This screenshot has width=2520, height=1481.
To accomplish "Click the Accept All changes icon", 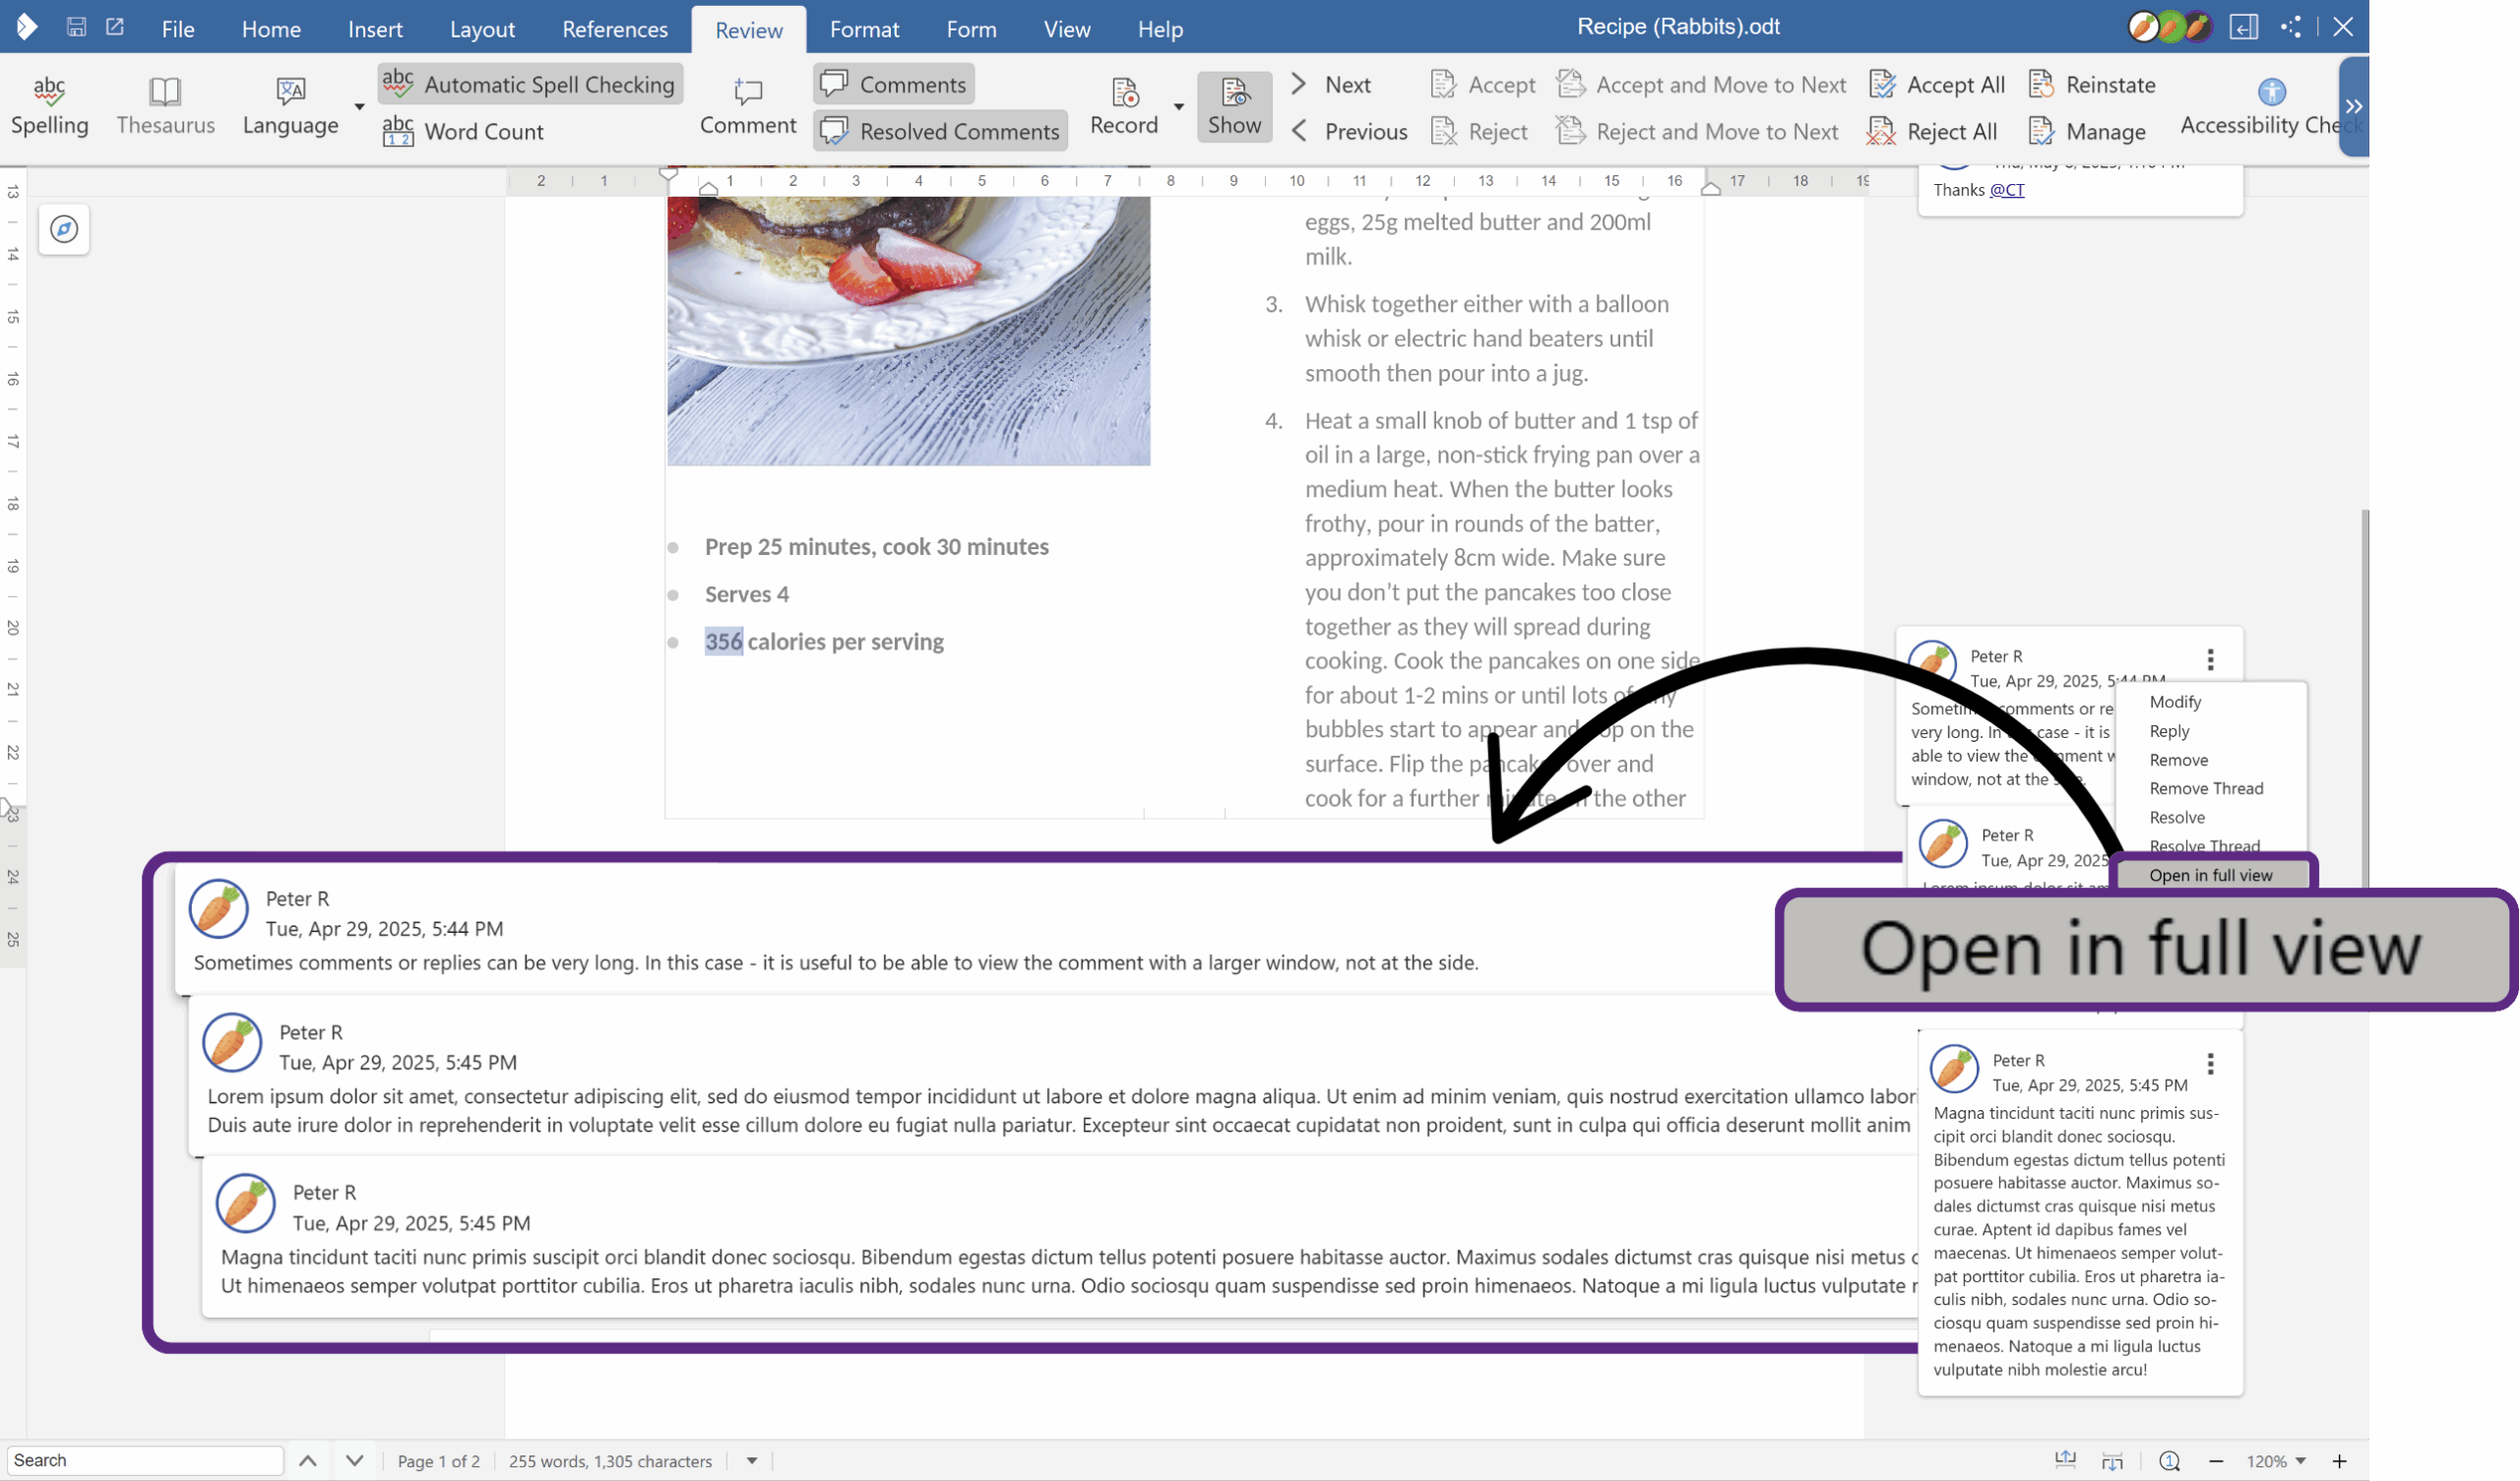I will point(1882,85).
